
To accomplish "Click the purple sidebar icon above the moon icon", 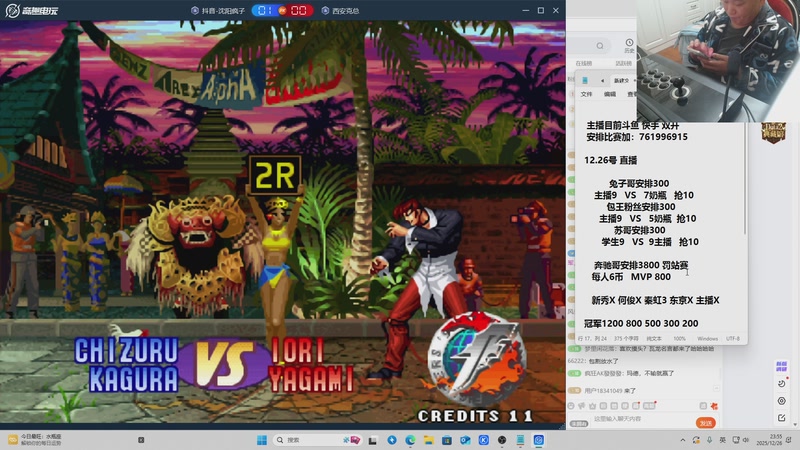I will coord(781,366).
